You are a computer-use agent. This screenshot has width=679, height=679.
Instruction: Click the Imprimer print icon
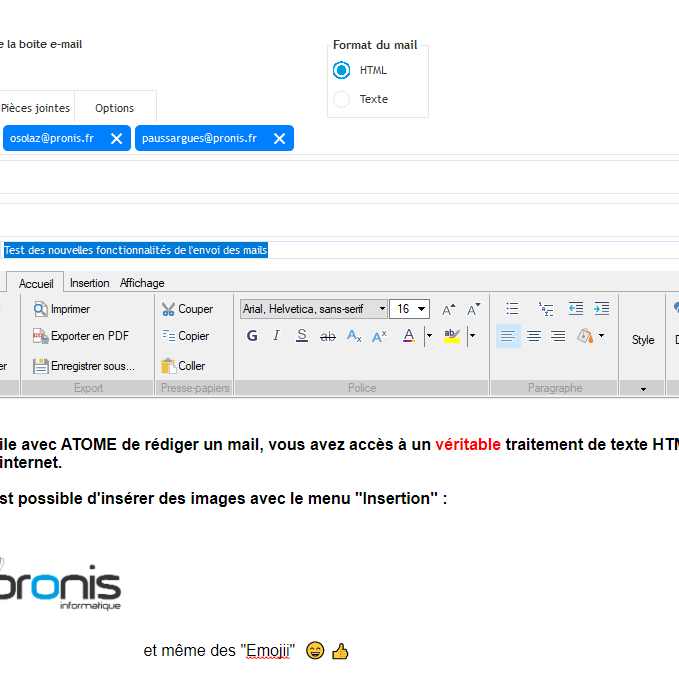coord(41,310)
